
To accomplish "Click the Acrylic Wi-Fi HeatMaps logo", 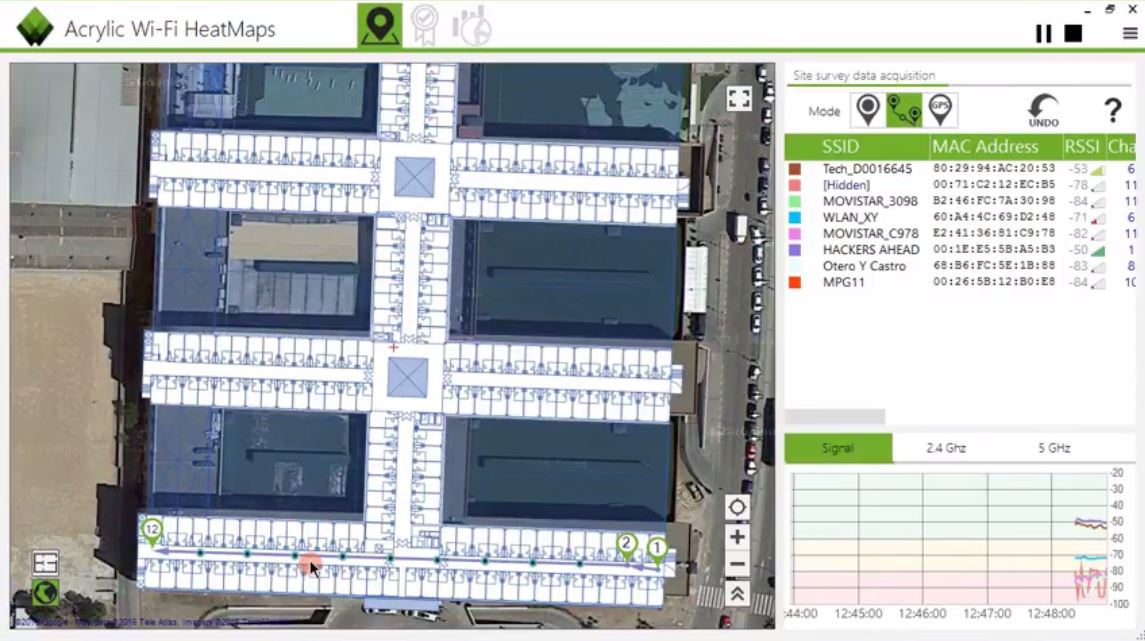I will (35, 28).
